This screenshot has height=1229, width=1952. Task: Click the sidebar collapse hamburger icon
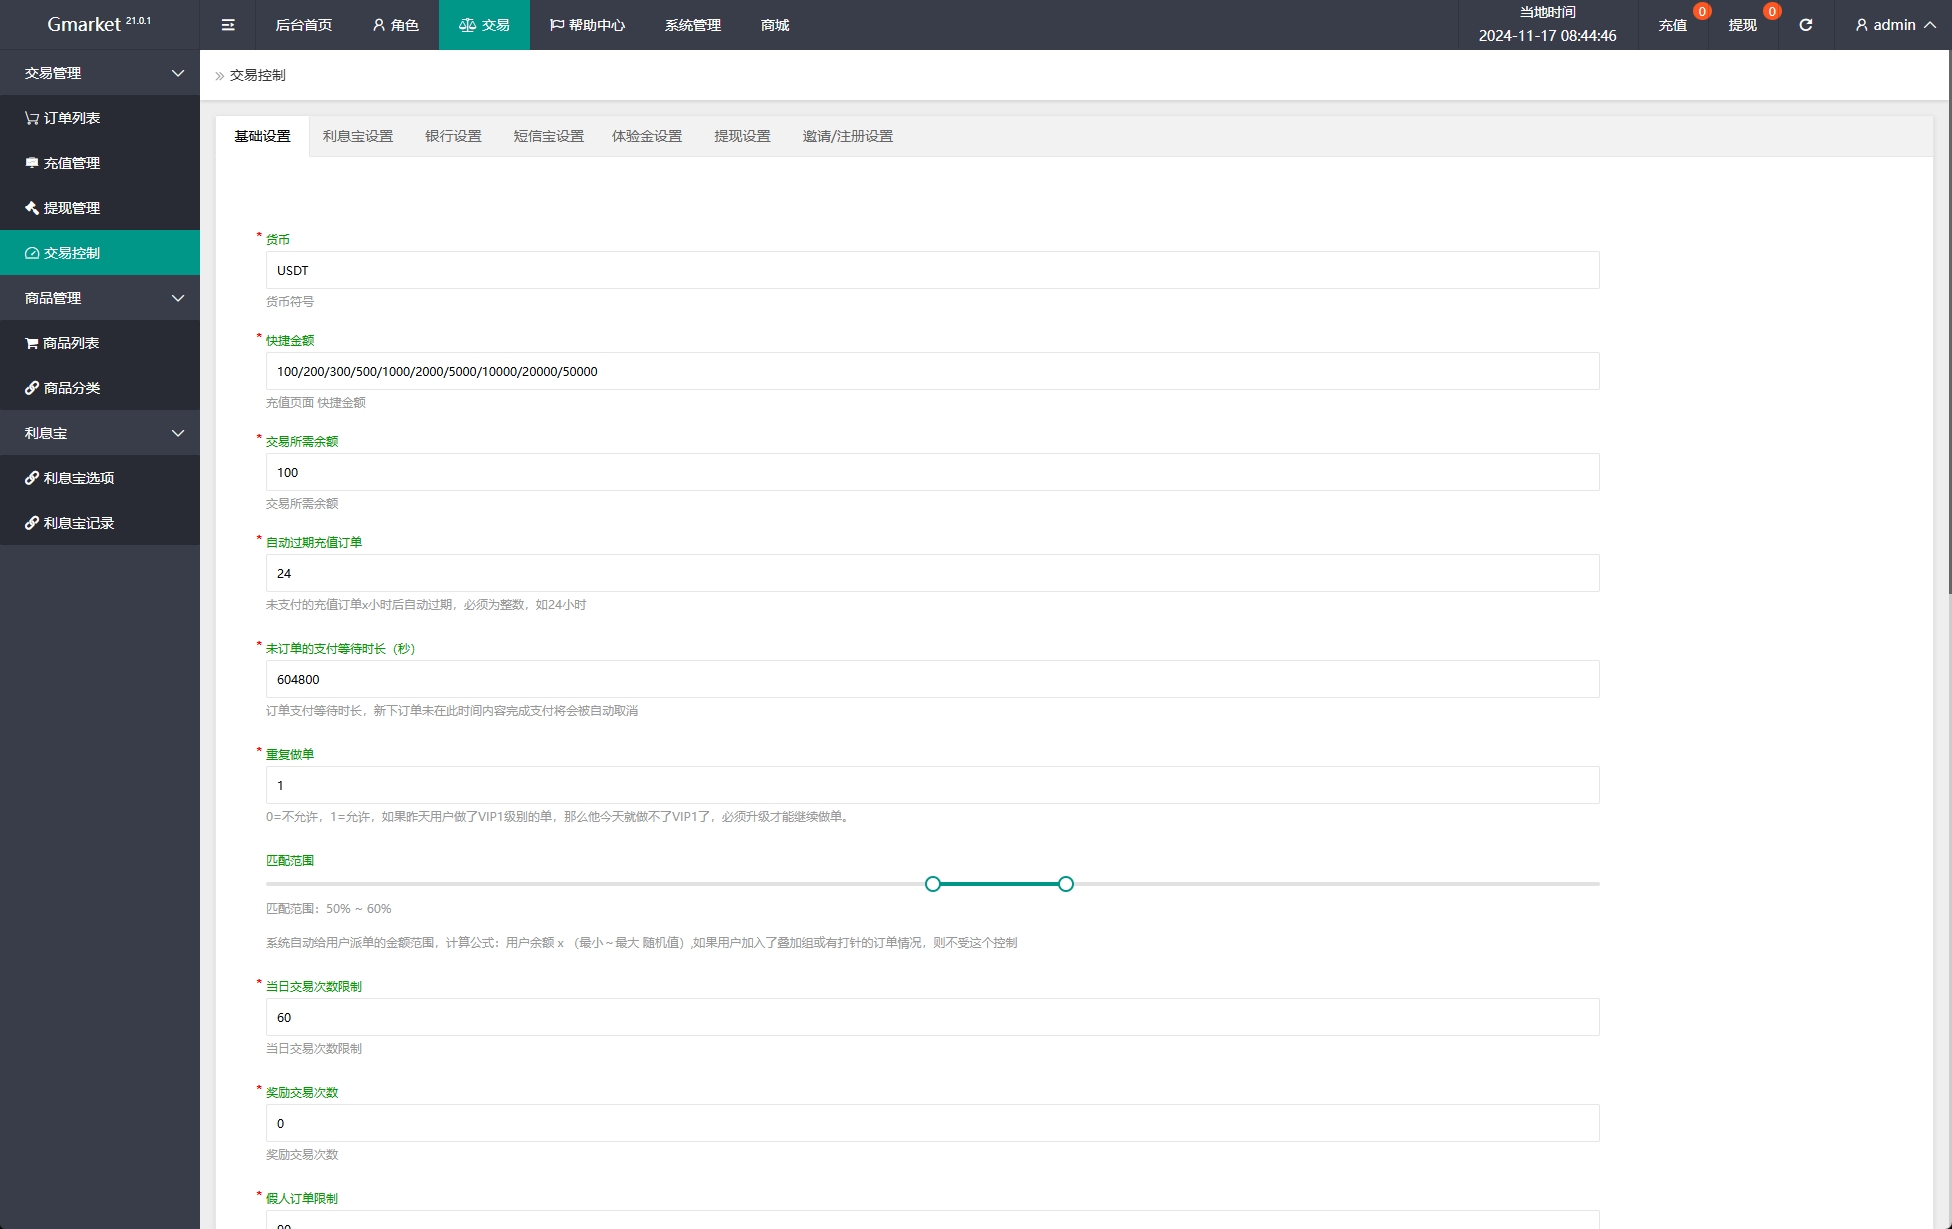tap(228, 25)
